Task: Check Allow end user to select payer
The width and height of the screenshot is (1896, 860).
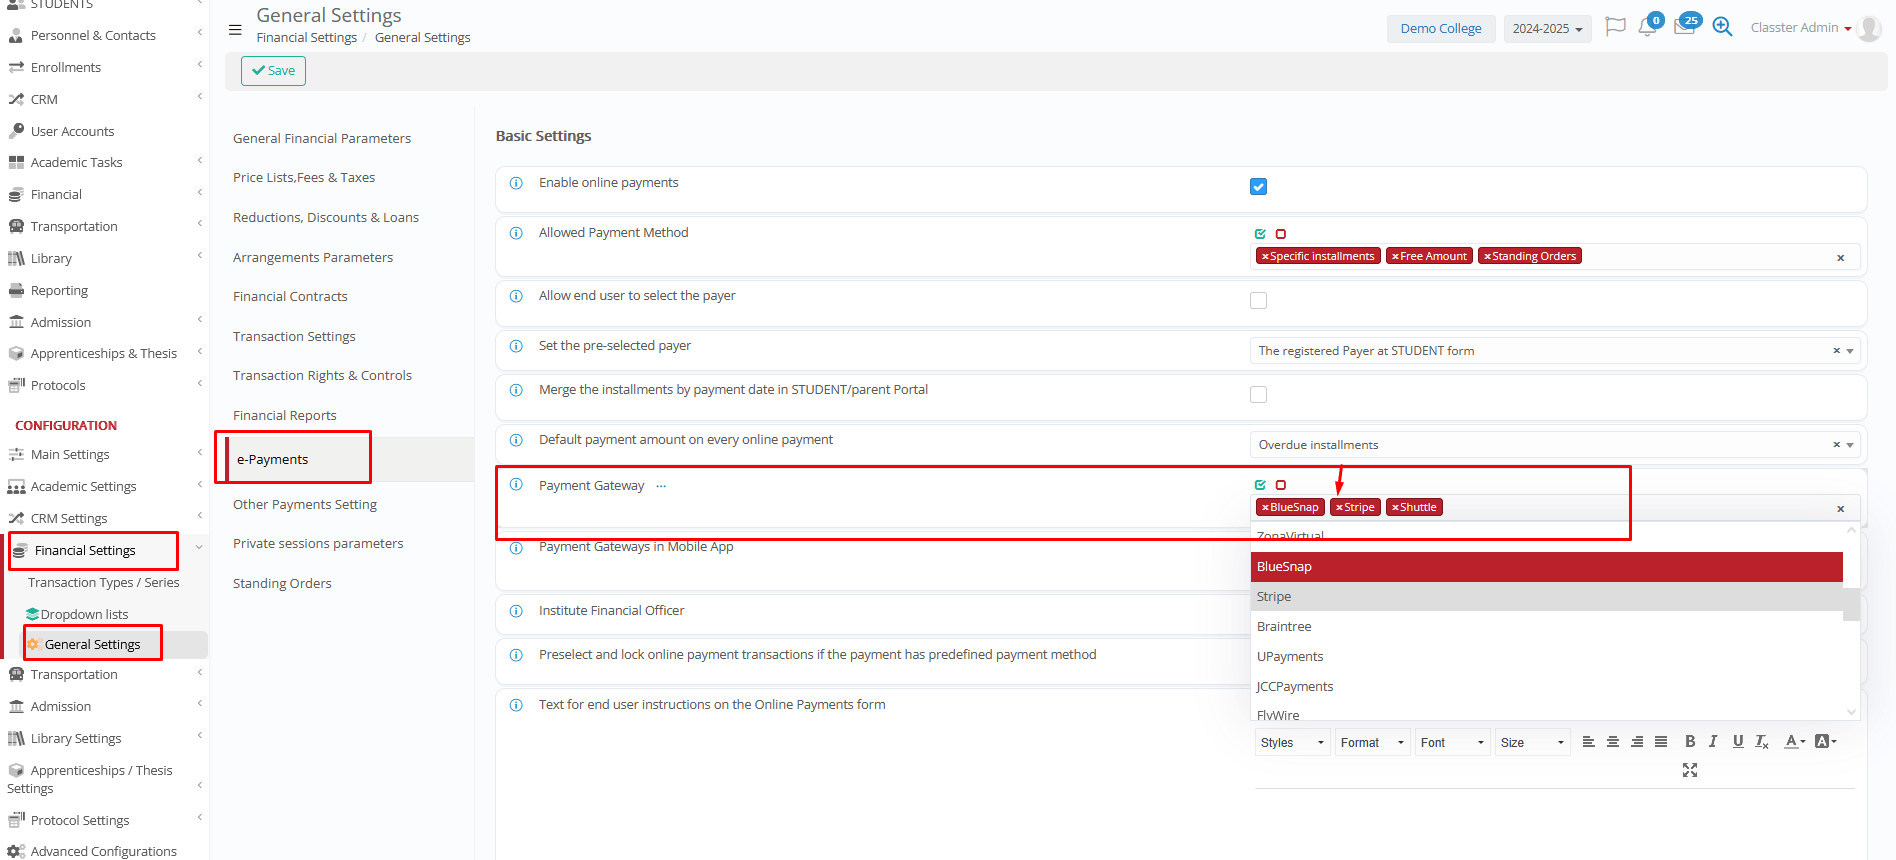Action: 1258,300
